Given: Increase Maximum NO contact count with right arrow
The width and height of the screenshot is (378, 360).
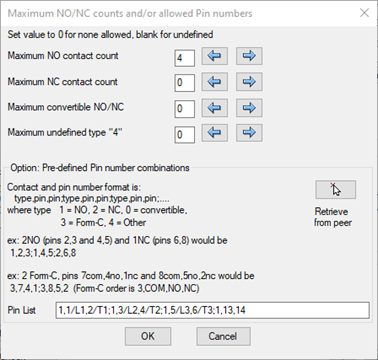Looking at the screenshot, I should [249, 56].
